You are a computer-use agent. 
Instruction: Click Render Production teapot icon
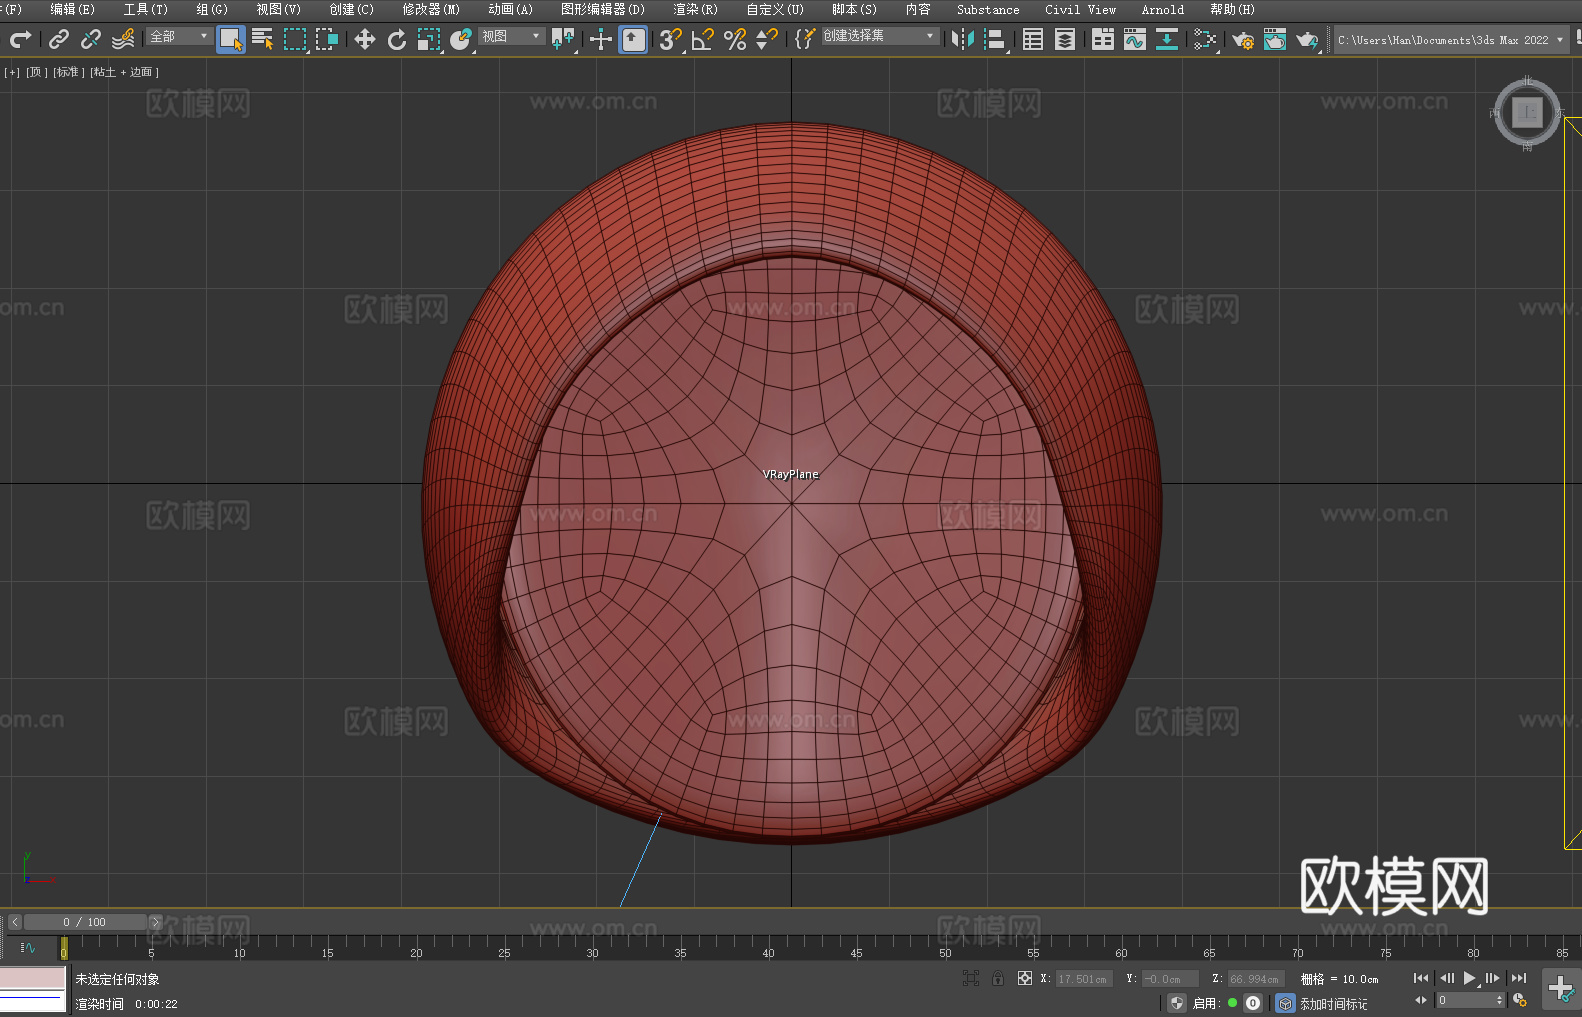click(x=1307, y=39)
